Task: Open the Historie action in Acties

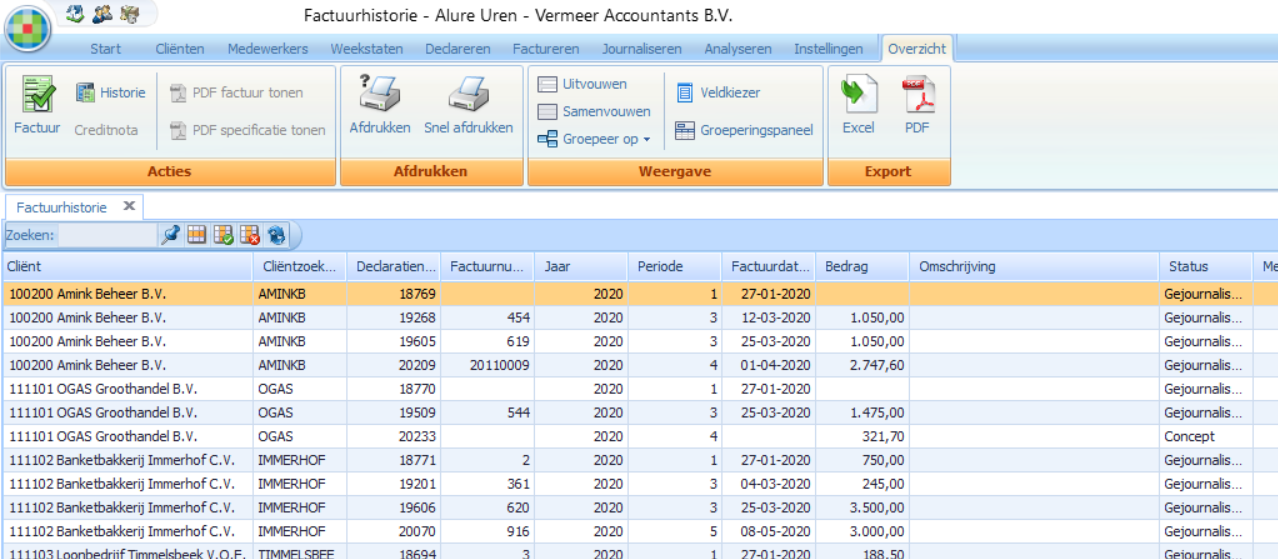Action: tap(111, 93)
